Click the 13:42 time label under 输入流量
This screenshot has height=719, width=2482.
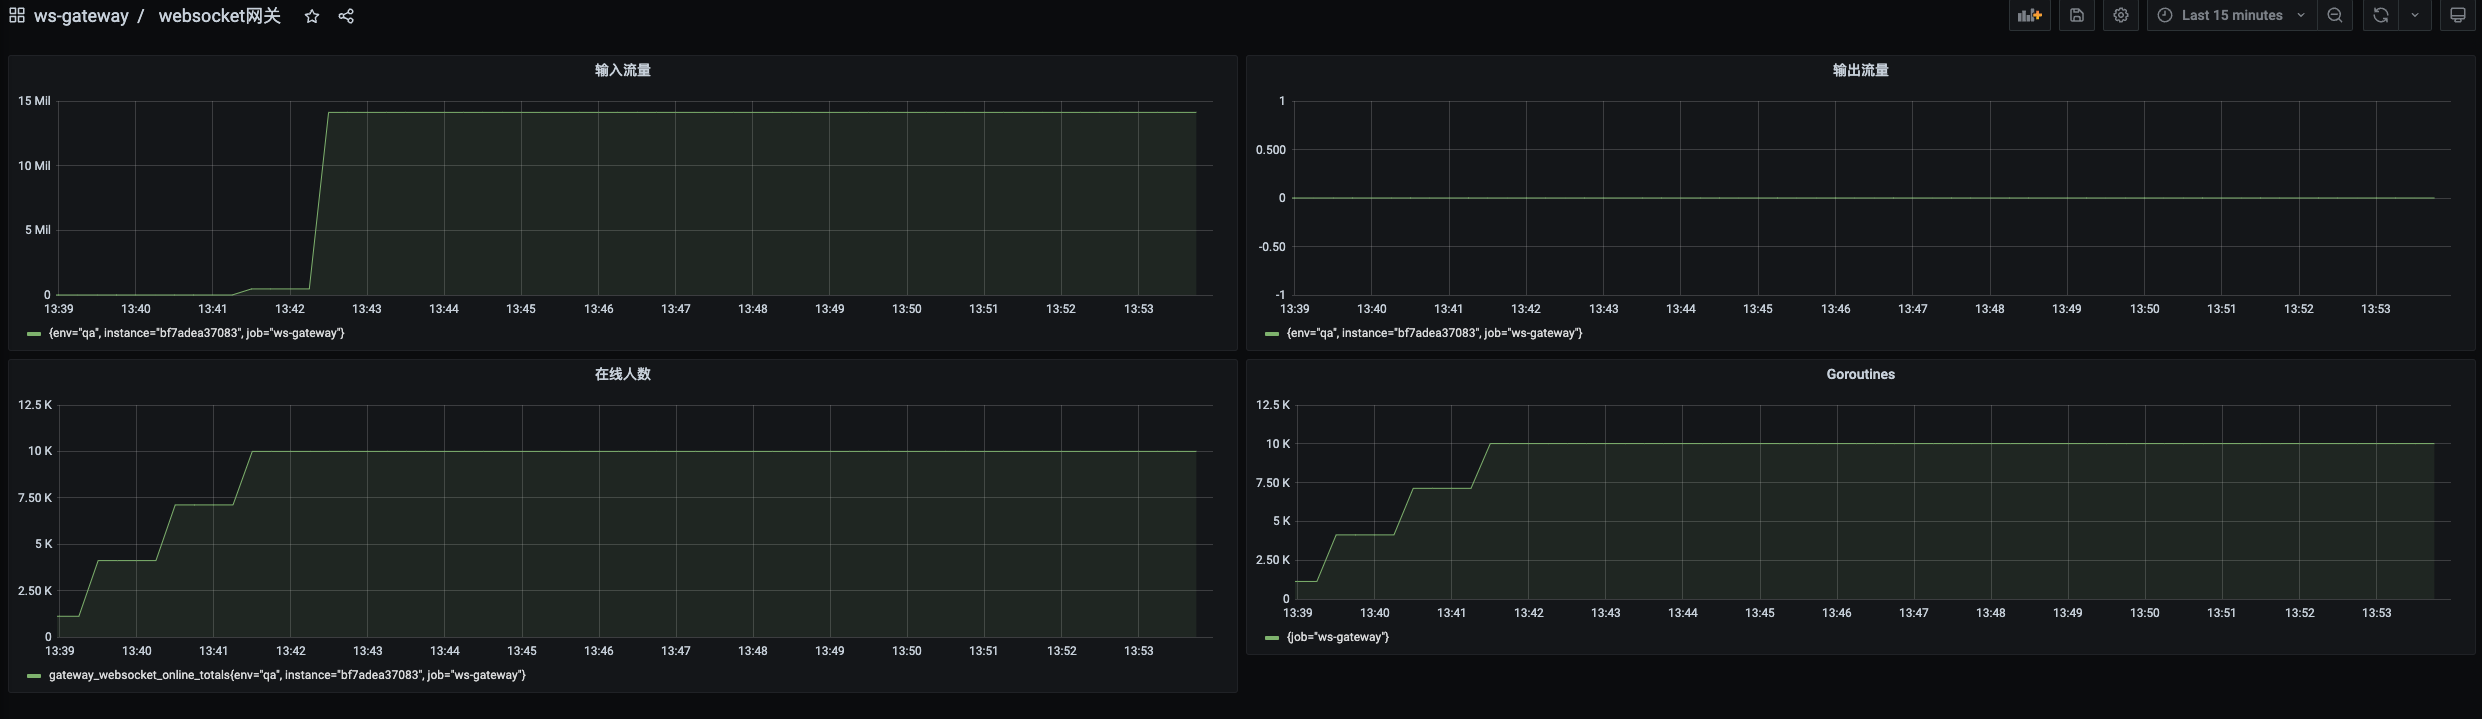coord(290,309)
